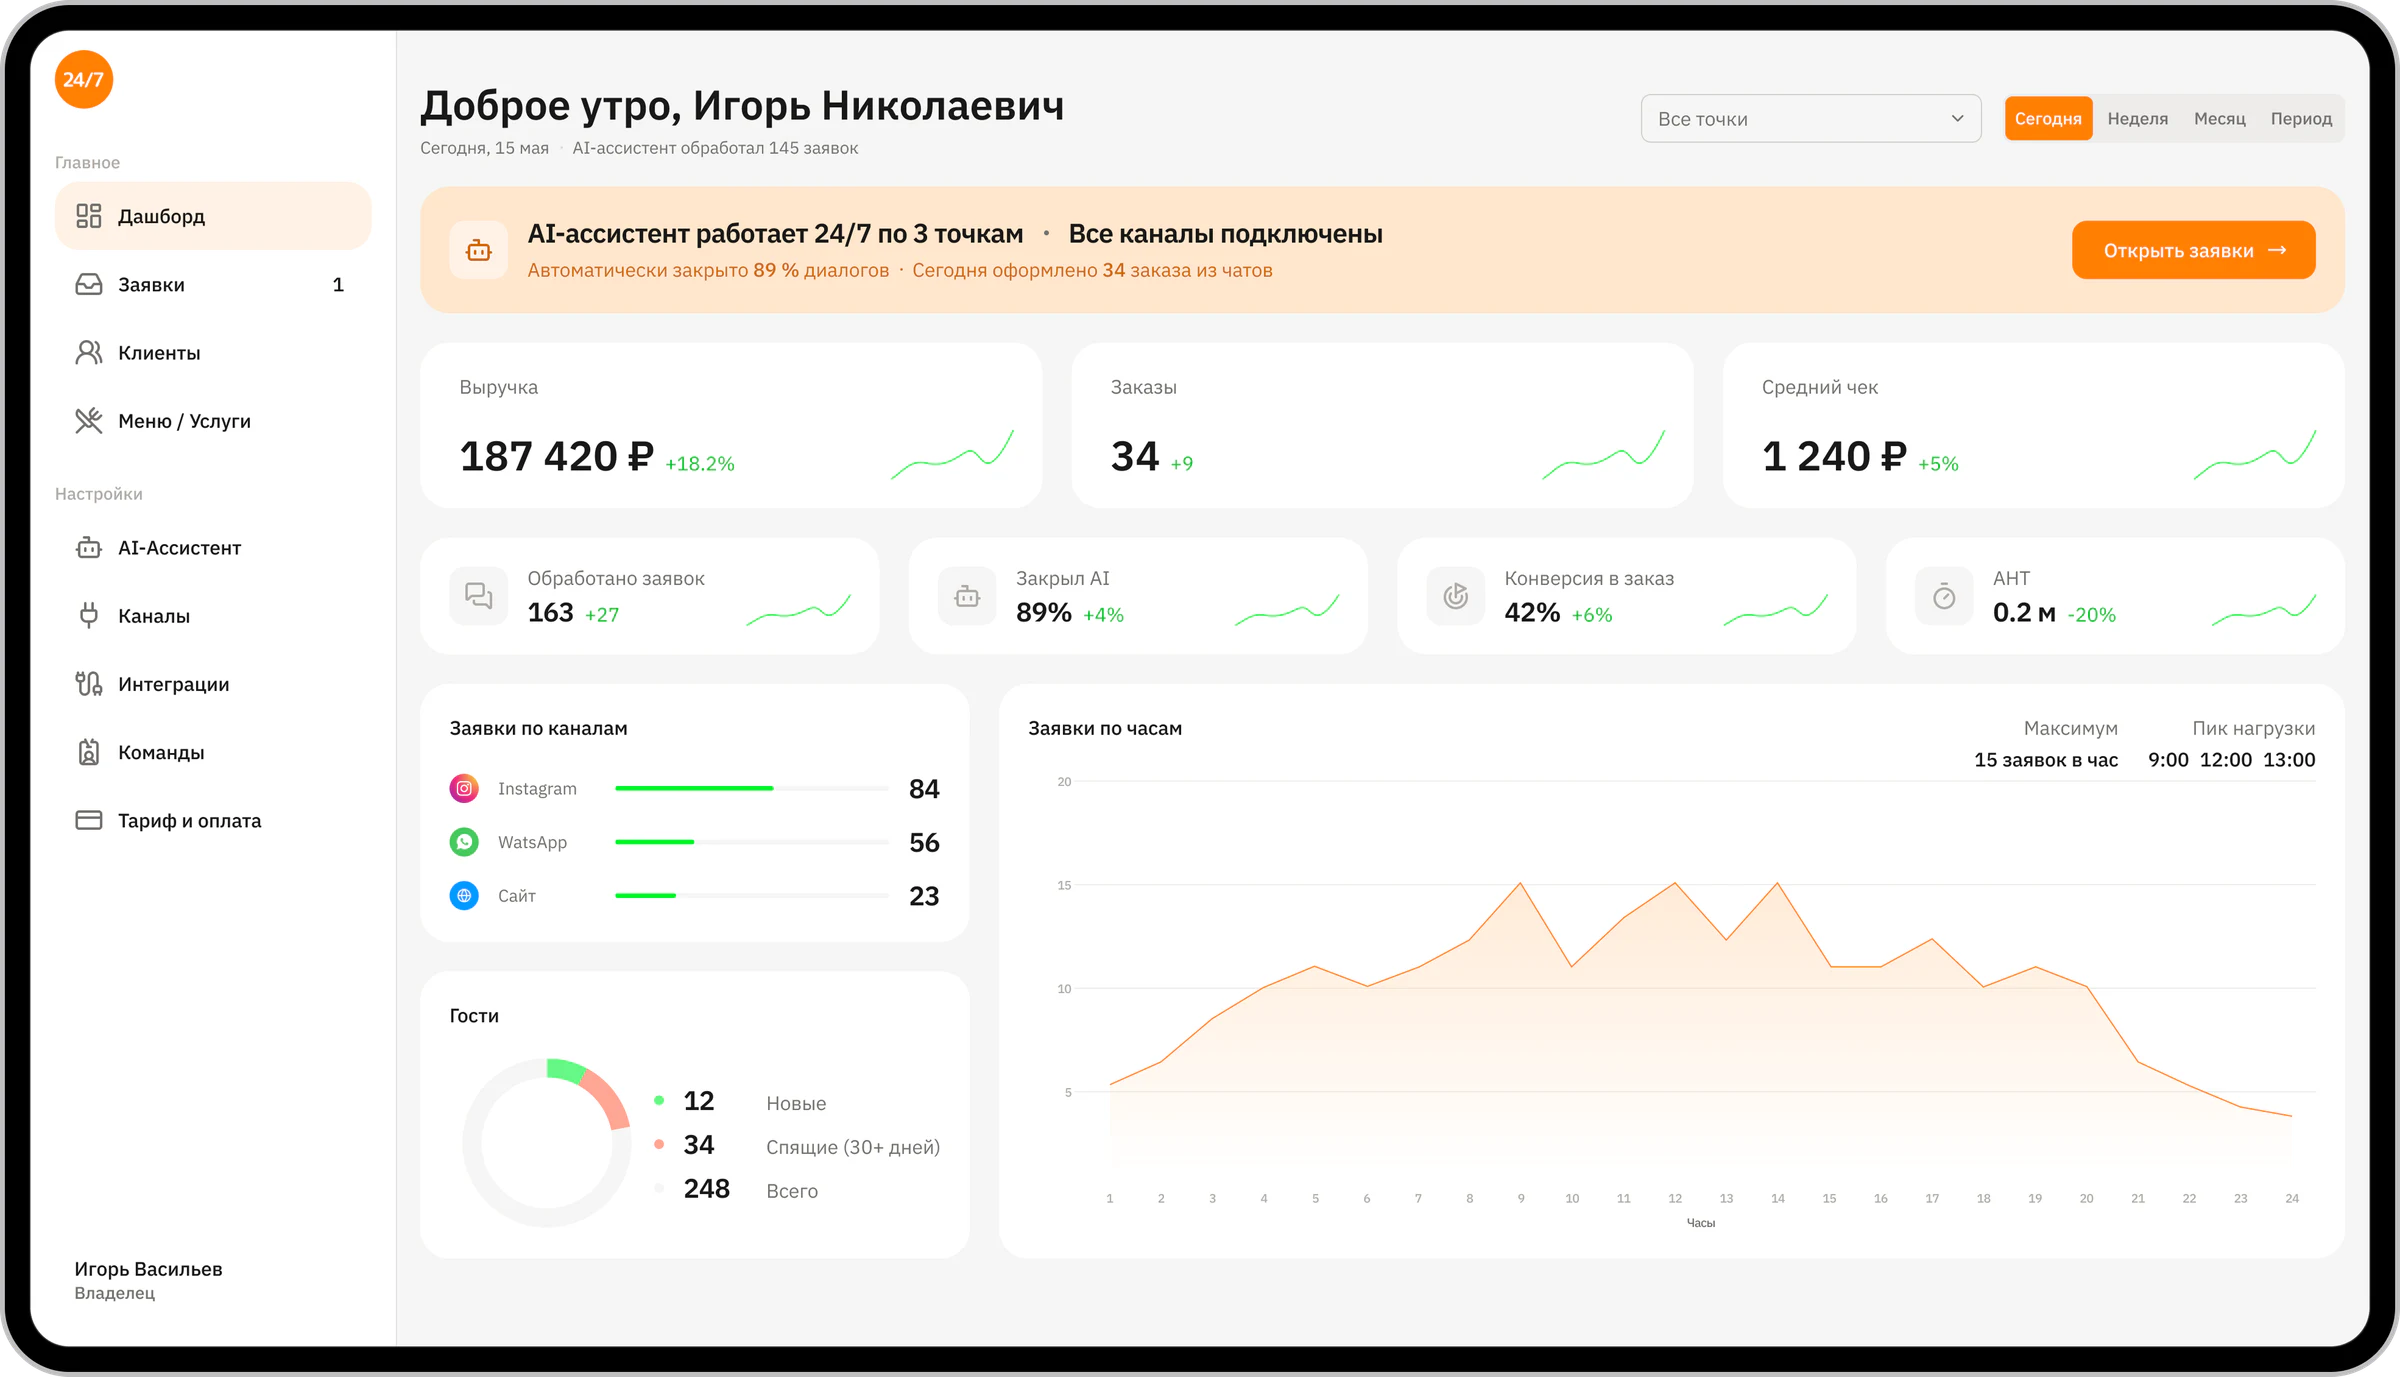Click the target icon on Конверсия в заказ card
This screenshot has width=2400, height=1377.
pos(1456,596)
